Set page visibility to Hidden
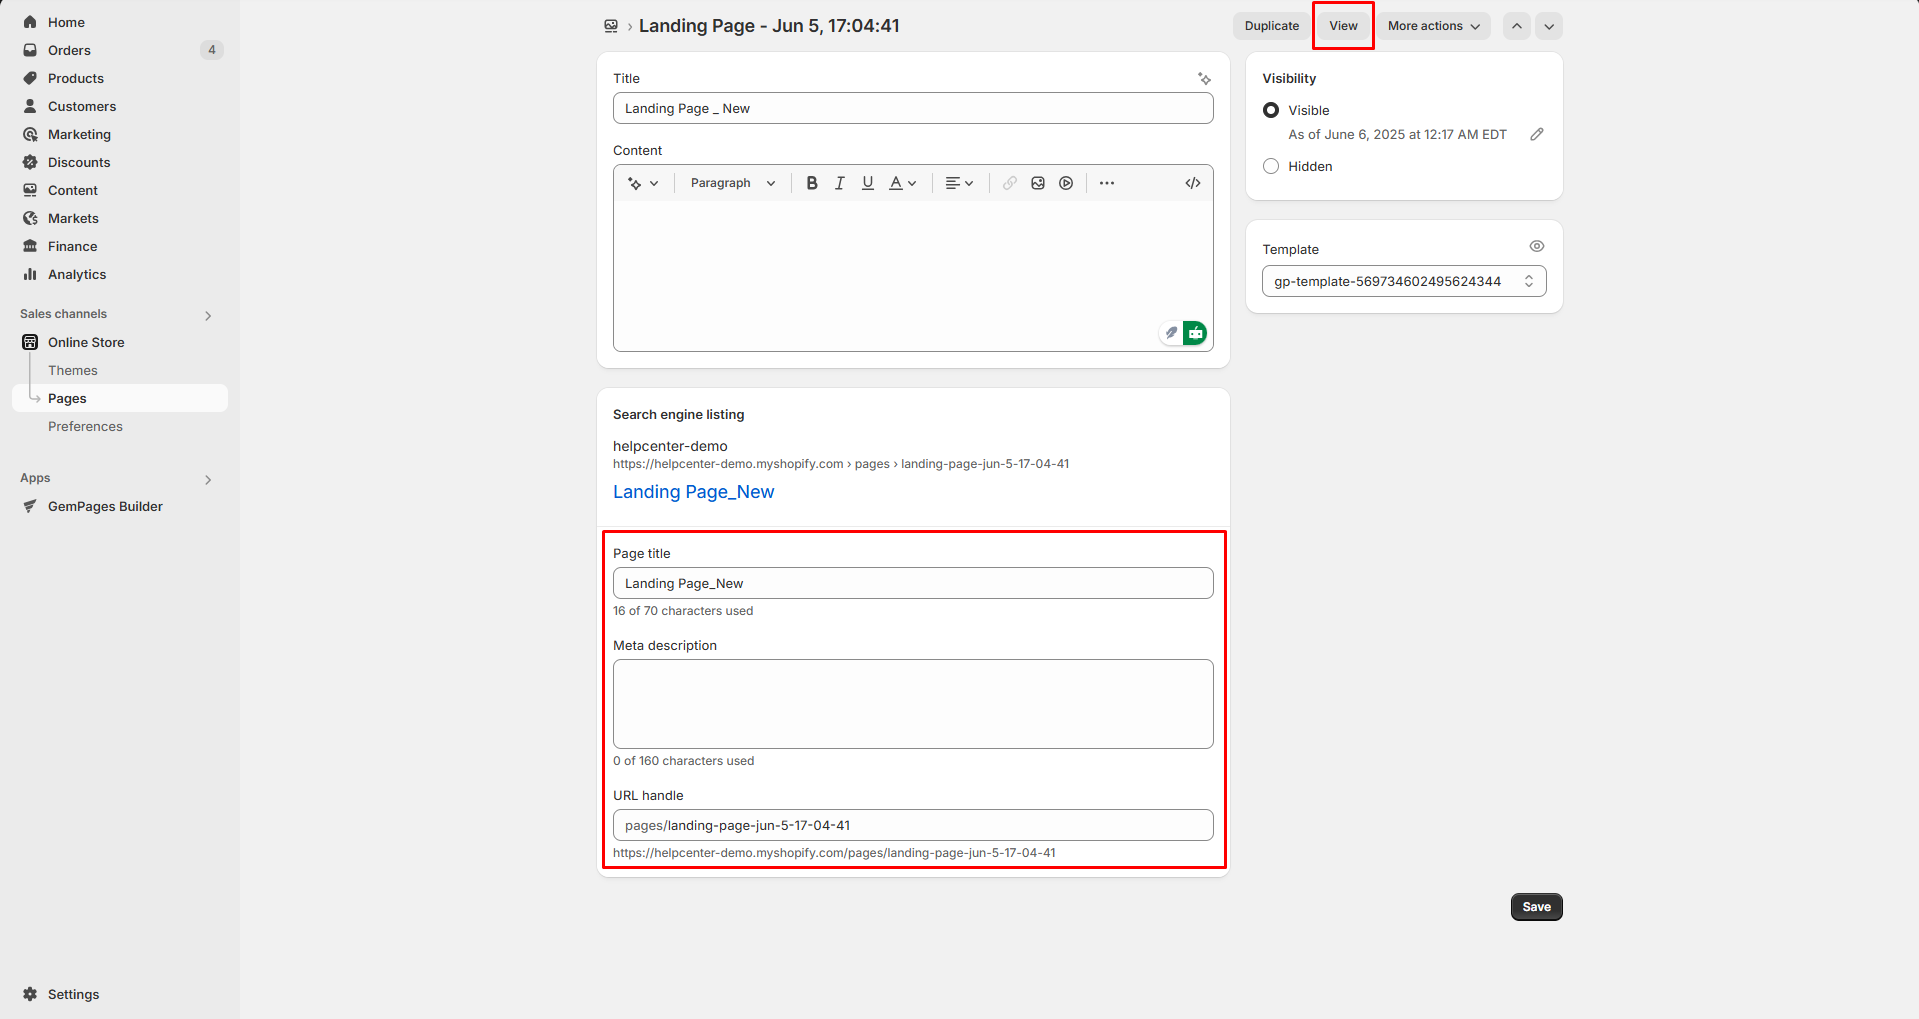Image resolution: width=1919 pixels, height=1019 pixels. [1270, 166]
